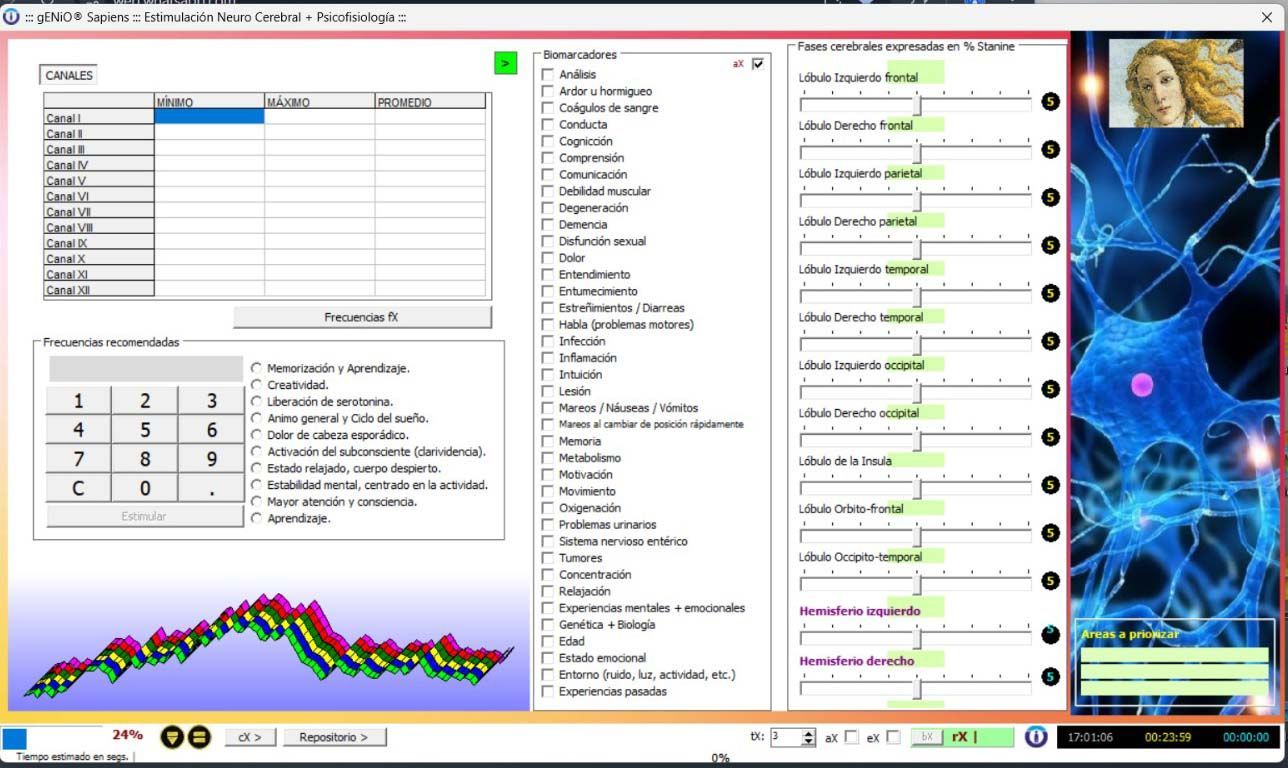
Task: Click the 5 badge for Lóbulo de la Insula
Action: [x=1050, y=485]
